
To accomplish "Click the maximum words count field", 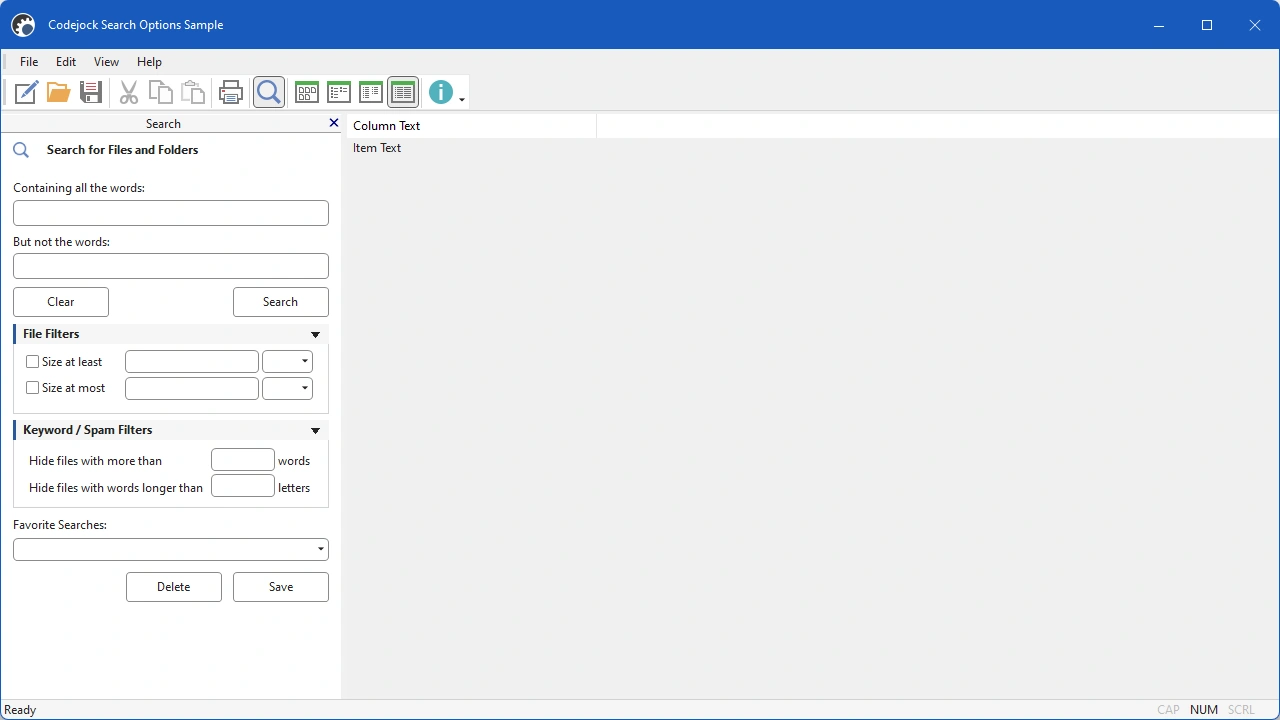I will [243, 460].
